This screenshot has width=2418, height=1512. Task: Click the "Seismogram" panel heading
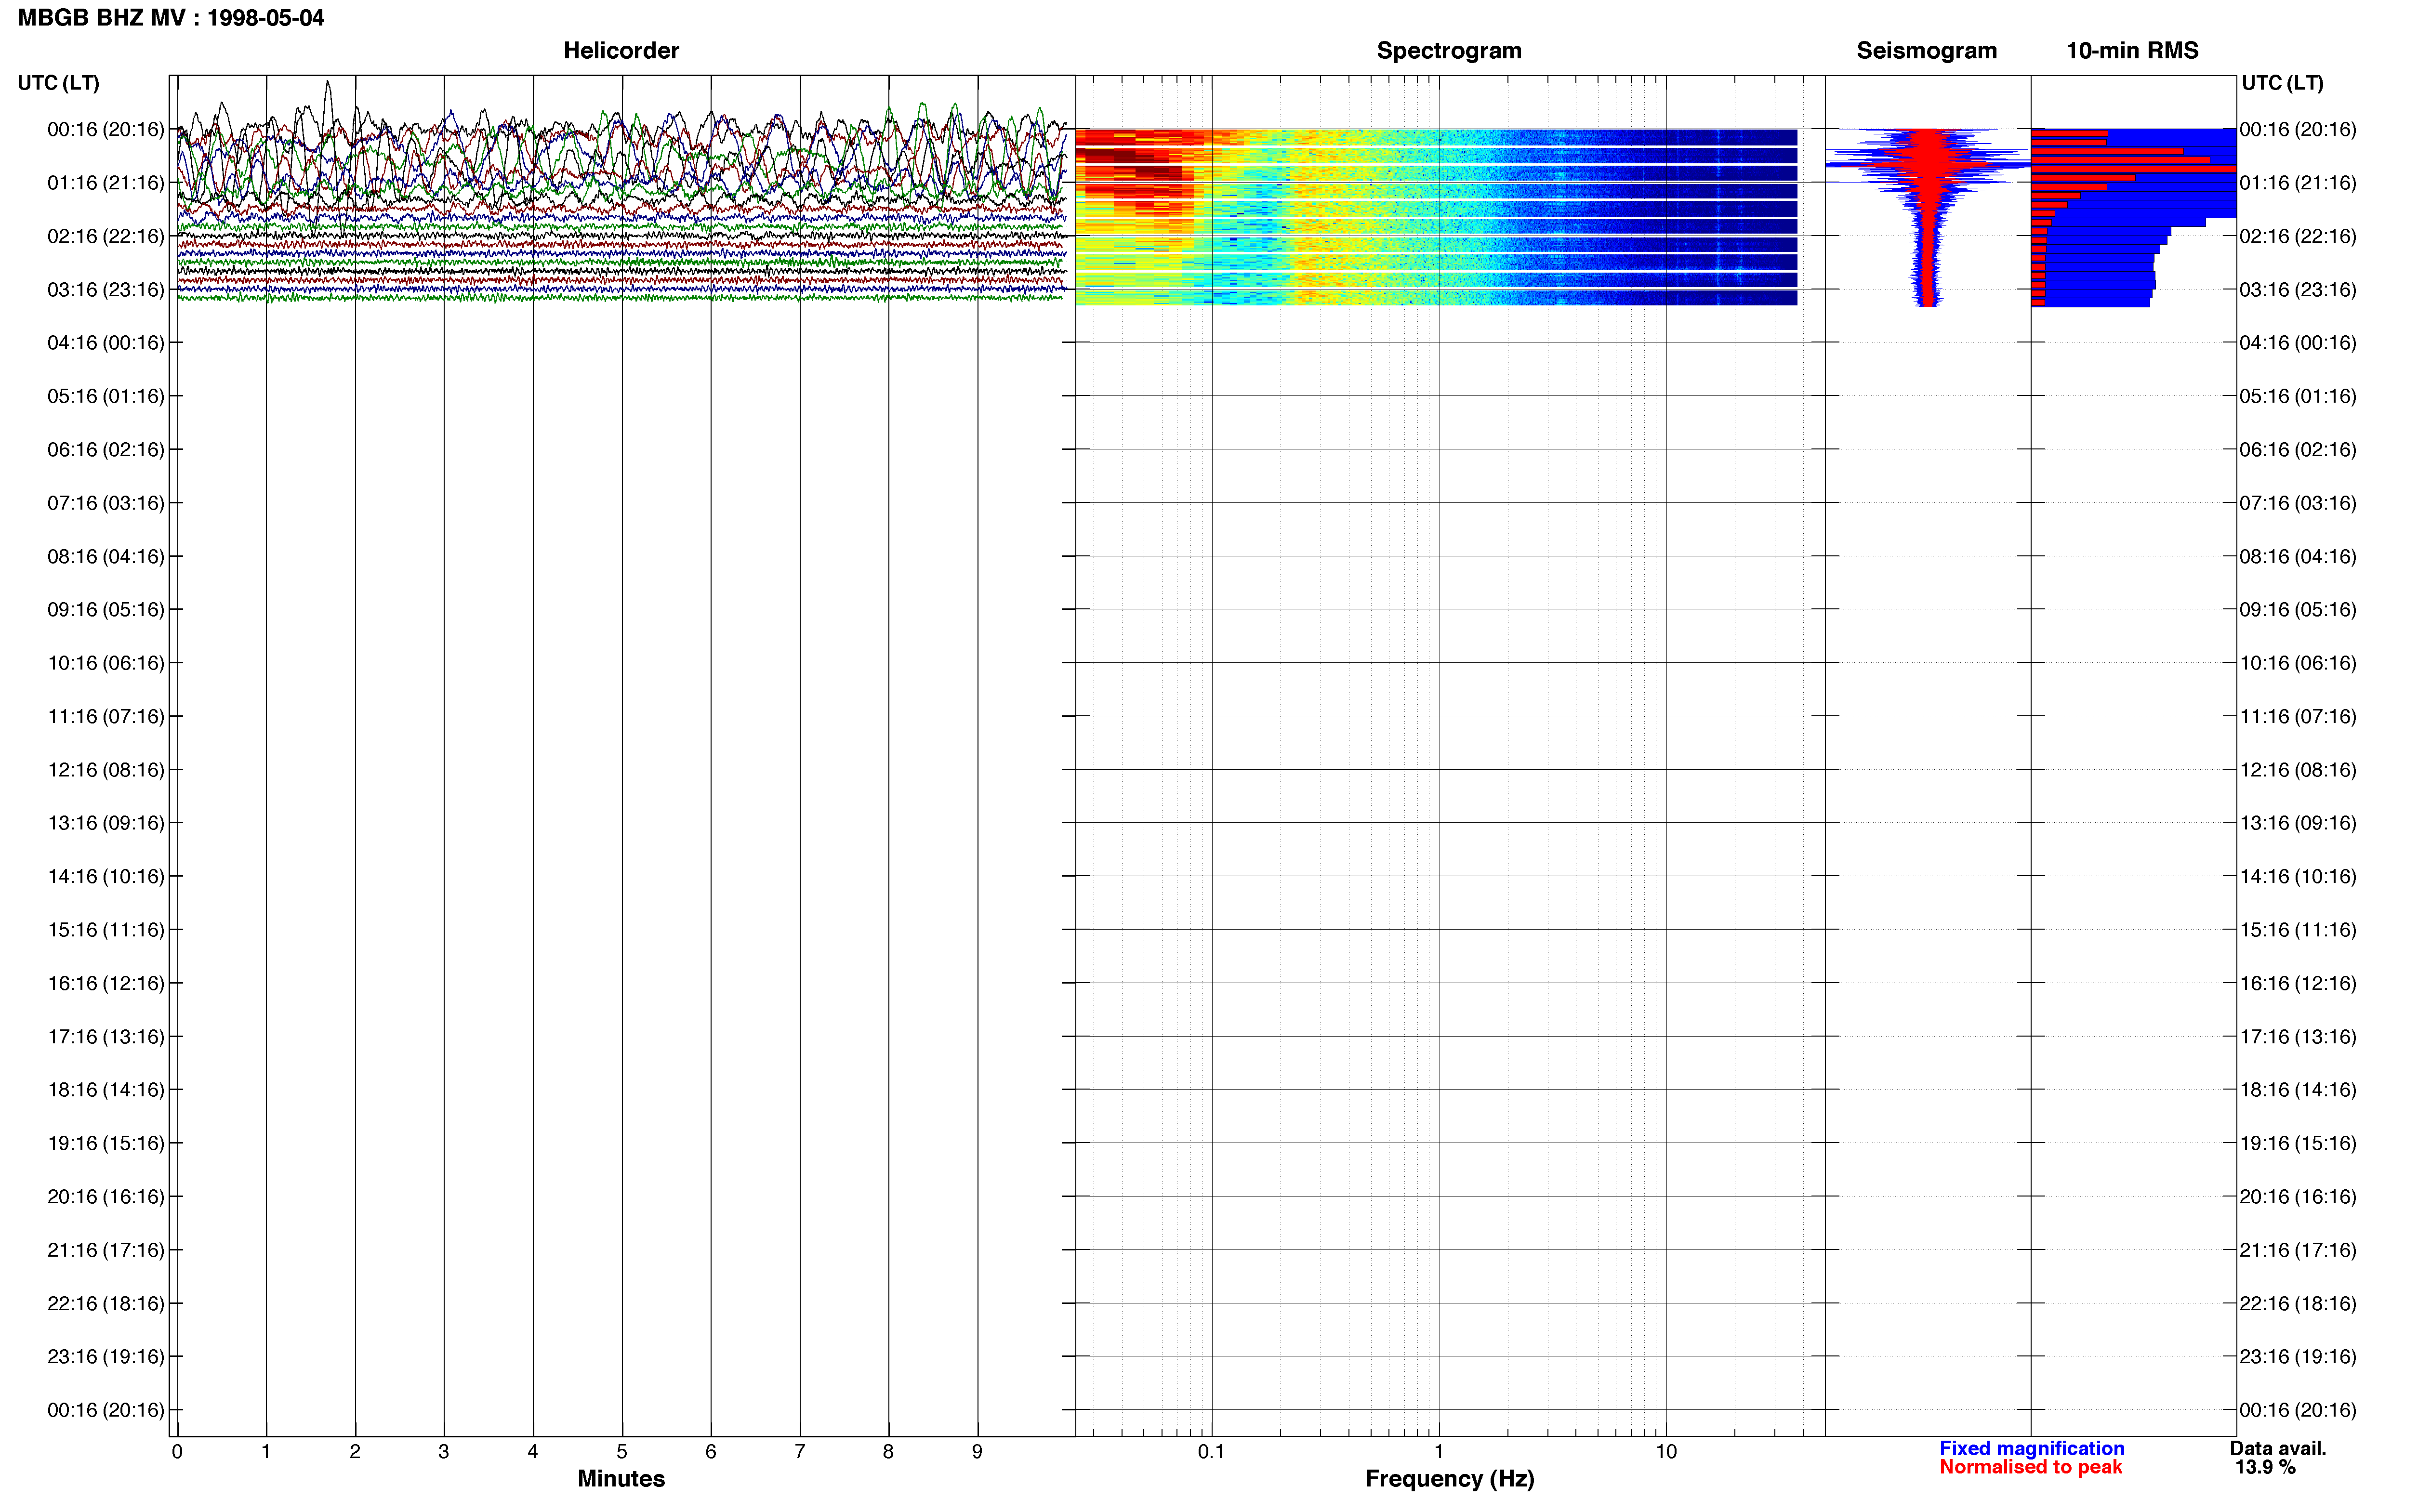point(1926,51)
